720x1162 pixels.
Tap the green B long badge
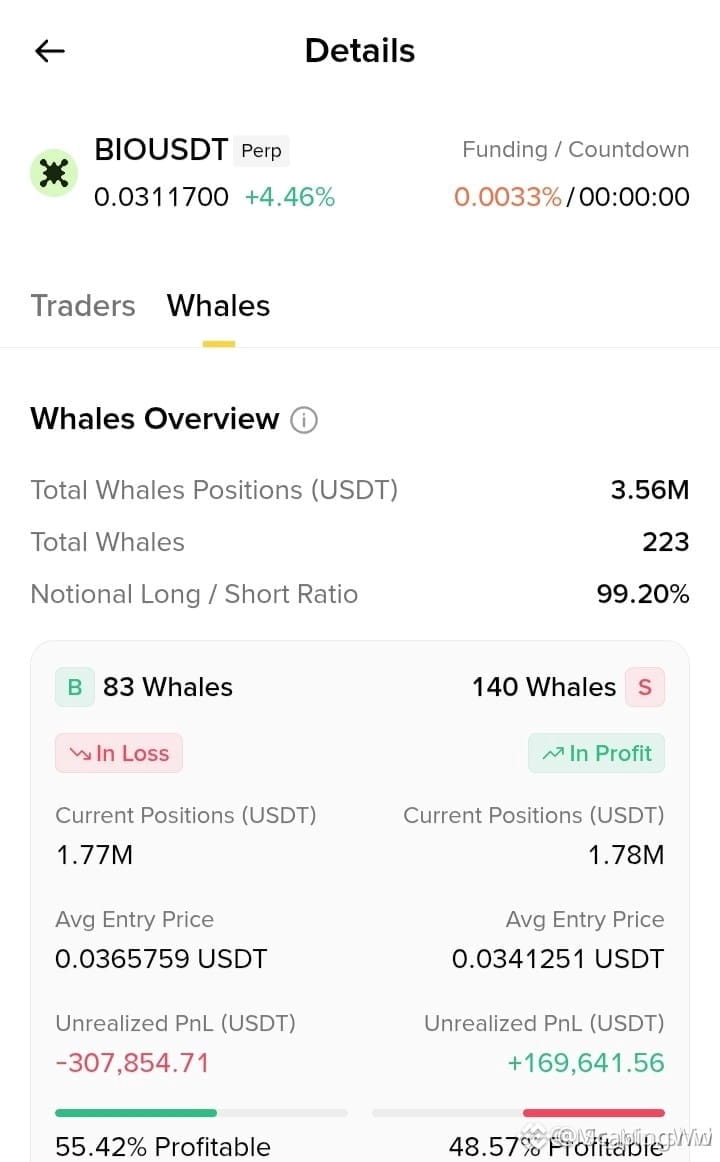[75, 687]
